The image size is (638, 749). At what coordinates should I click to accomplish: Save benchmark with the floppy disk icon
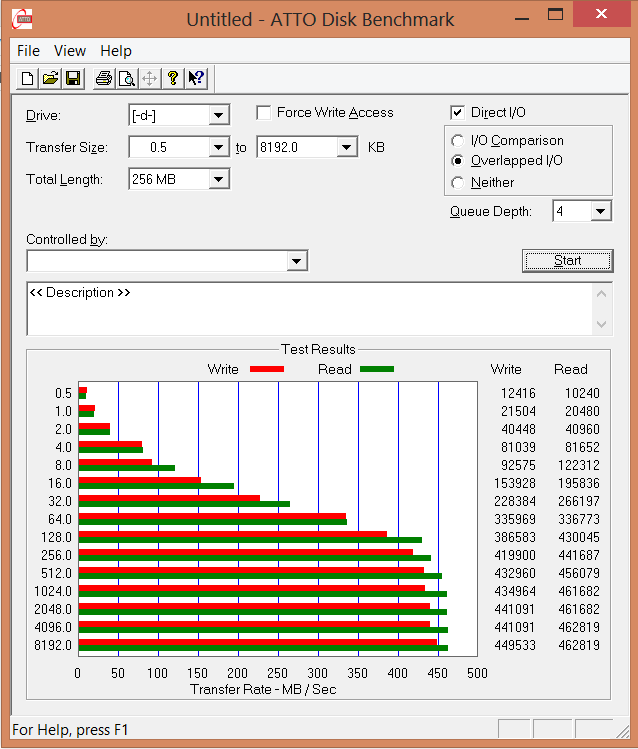tap(72, 78)
